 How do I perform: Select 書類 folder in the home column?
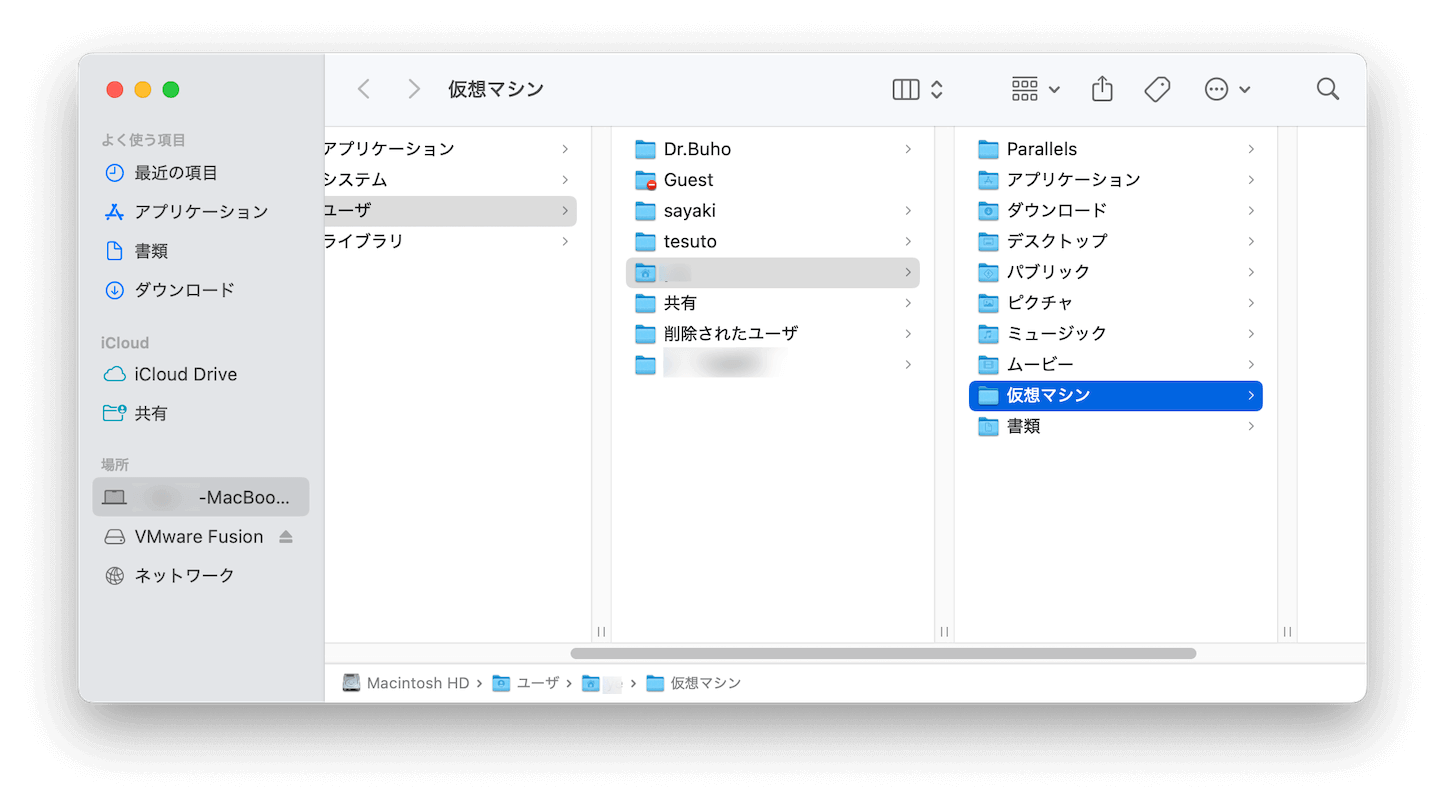coord(1116,427)
